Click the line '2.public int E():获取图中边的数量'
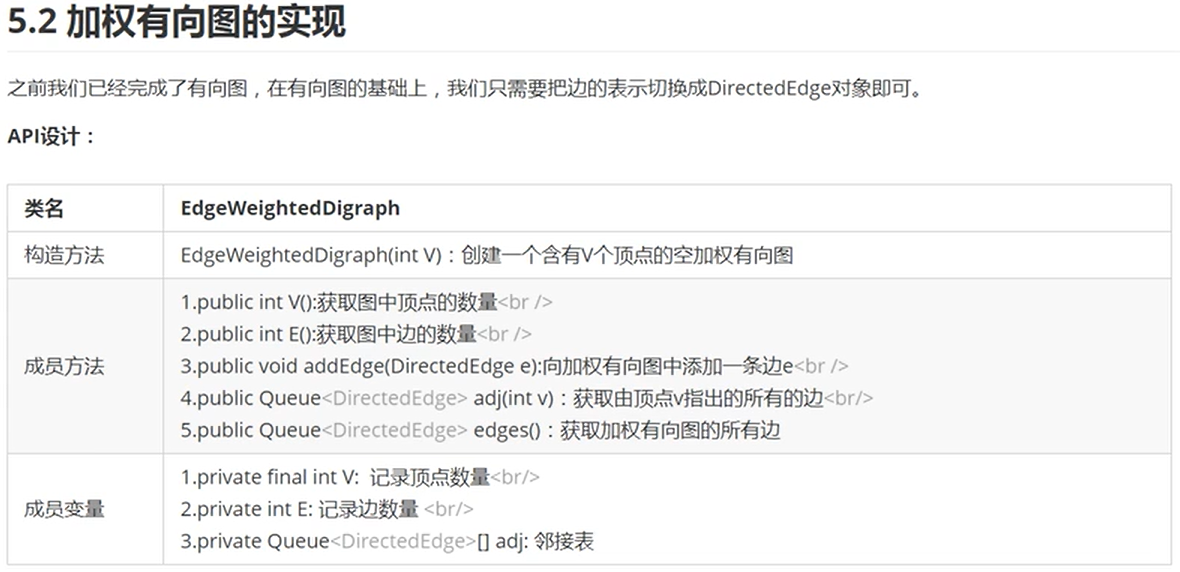1180x572 pixels. point(356,334)
